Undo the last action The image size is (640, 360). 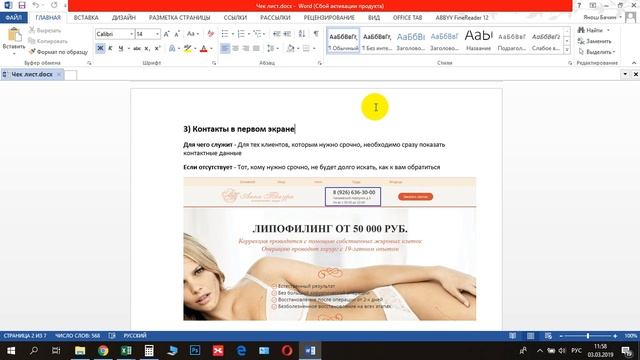pos(36,5)
